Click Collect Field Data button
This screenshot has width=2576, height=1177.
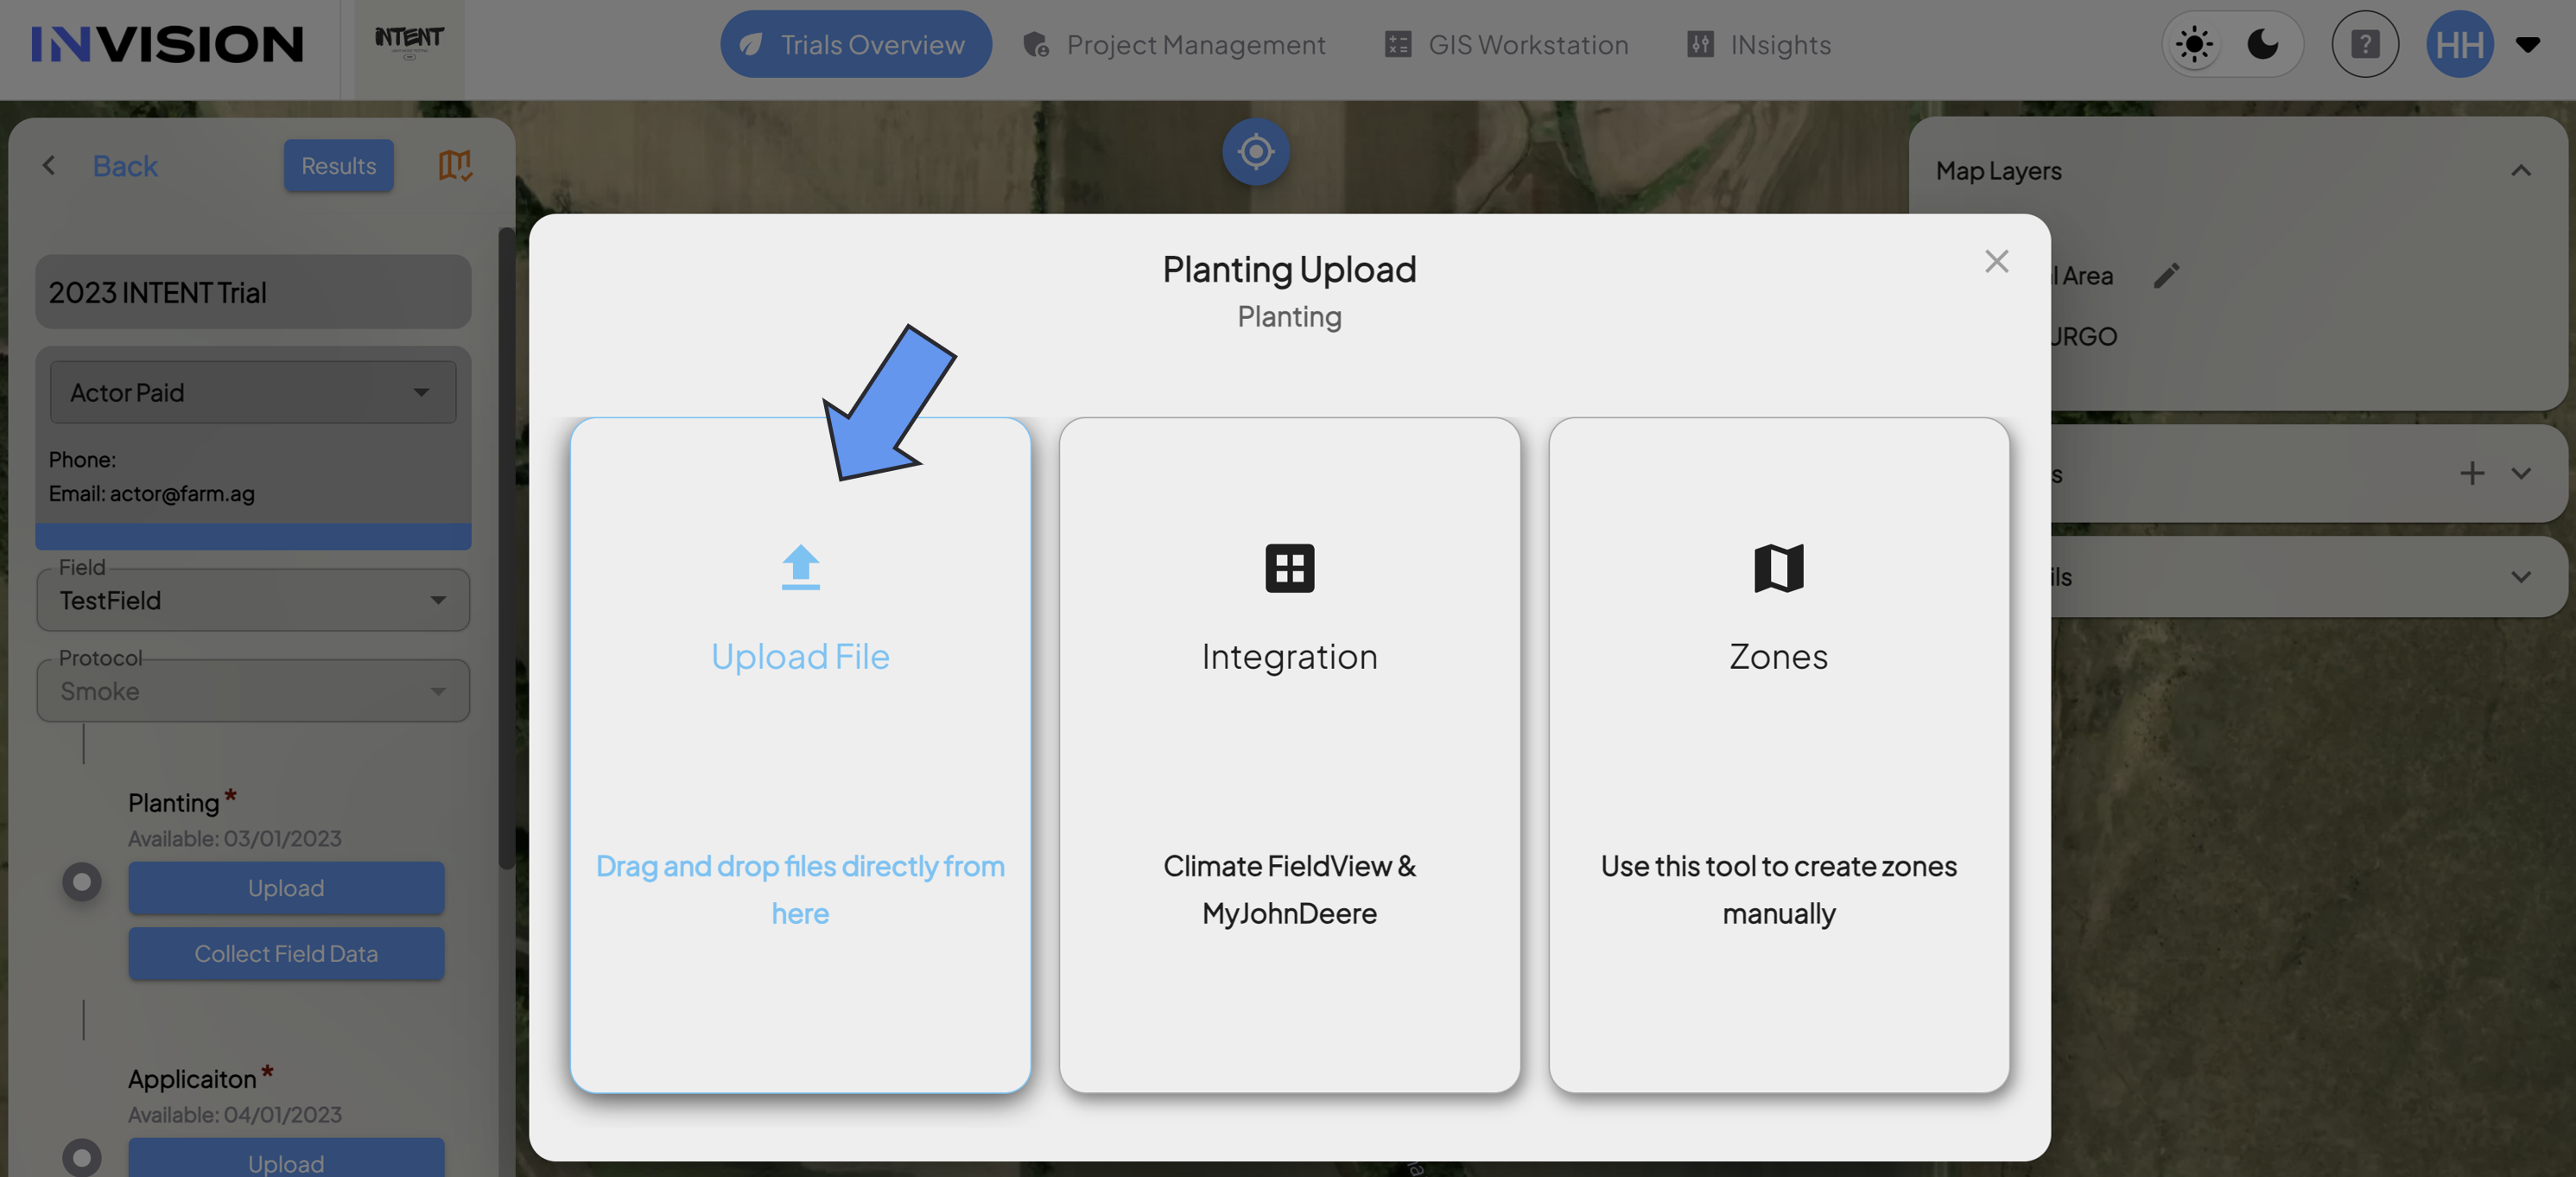tap(286, 954)
